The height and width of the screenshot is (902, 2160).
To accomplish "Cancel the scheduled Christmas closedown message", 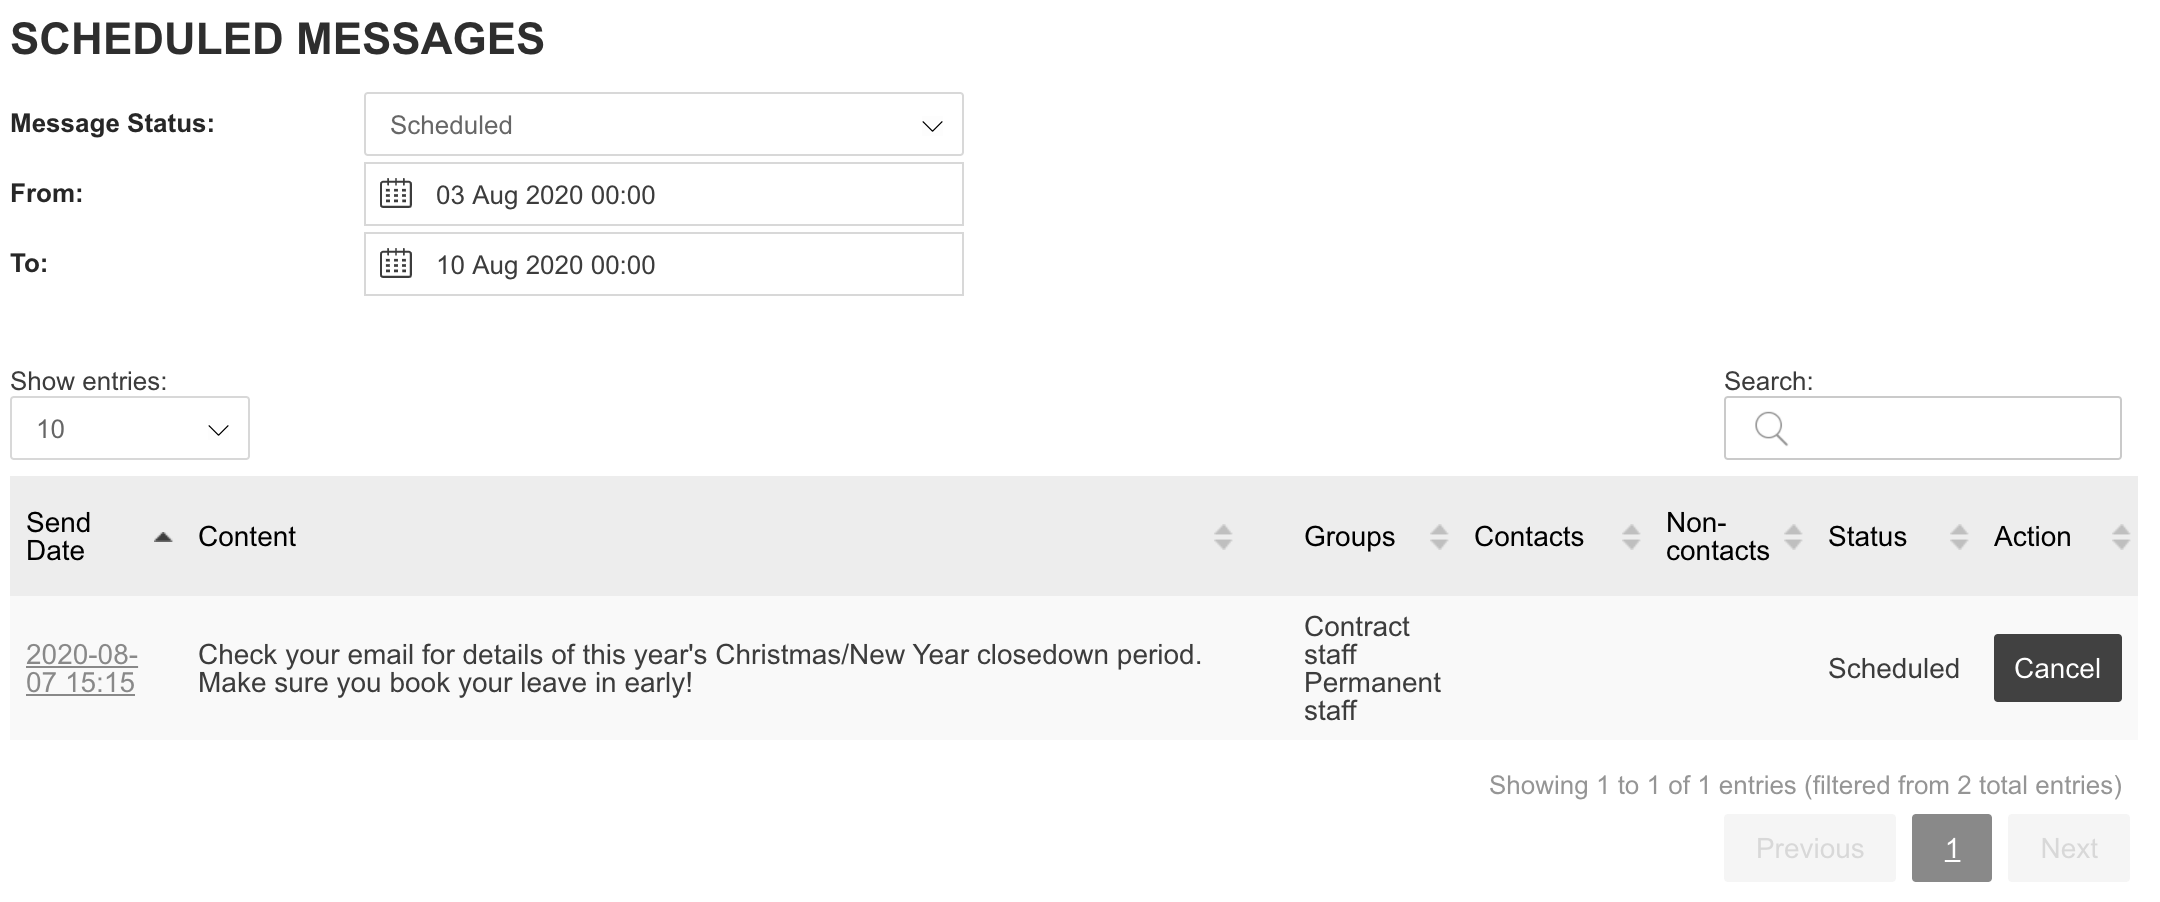I will click(x=2057, y=668).
